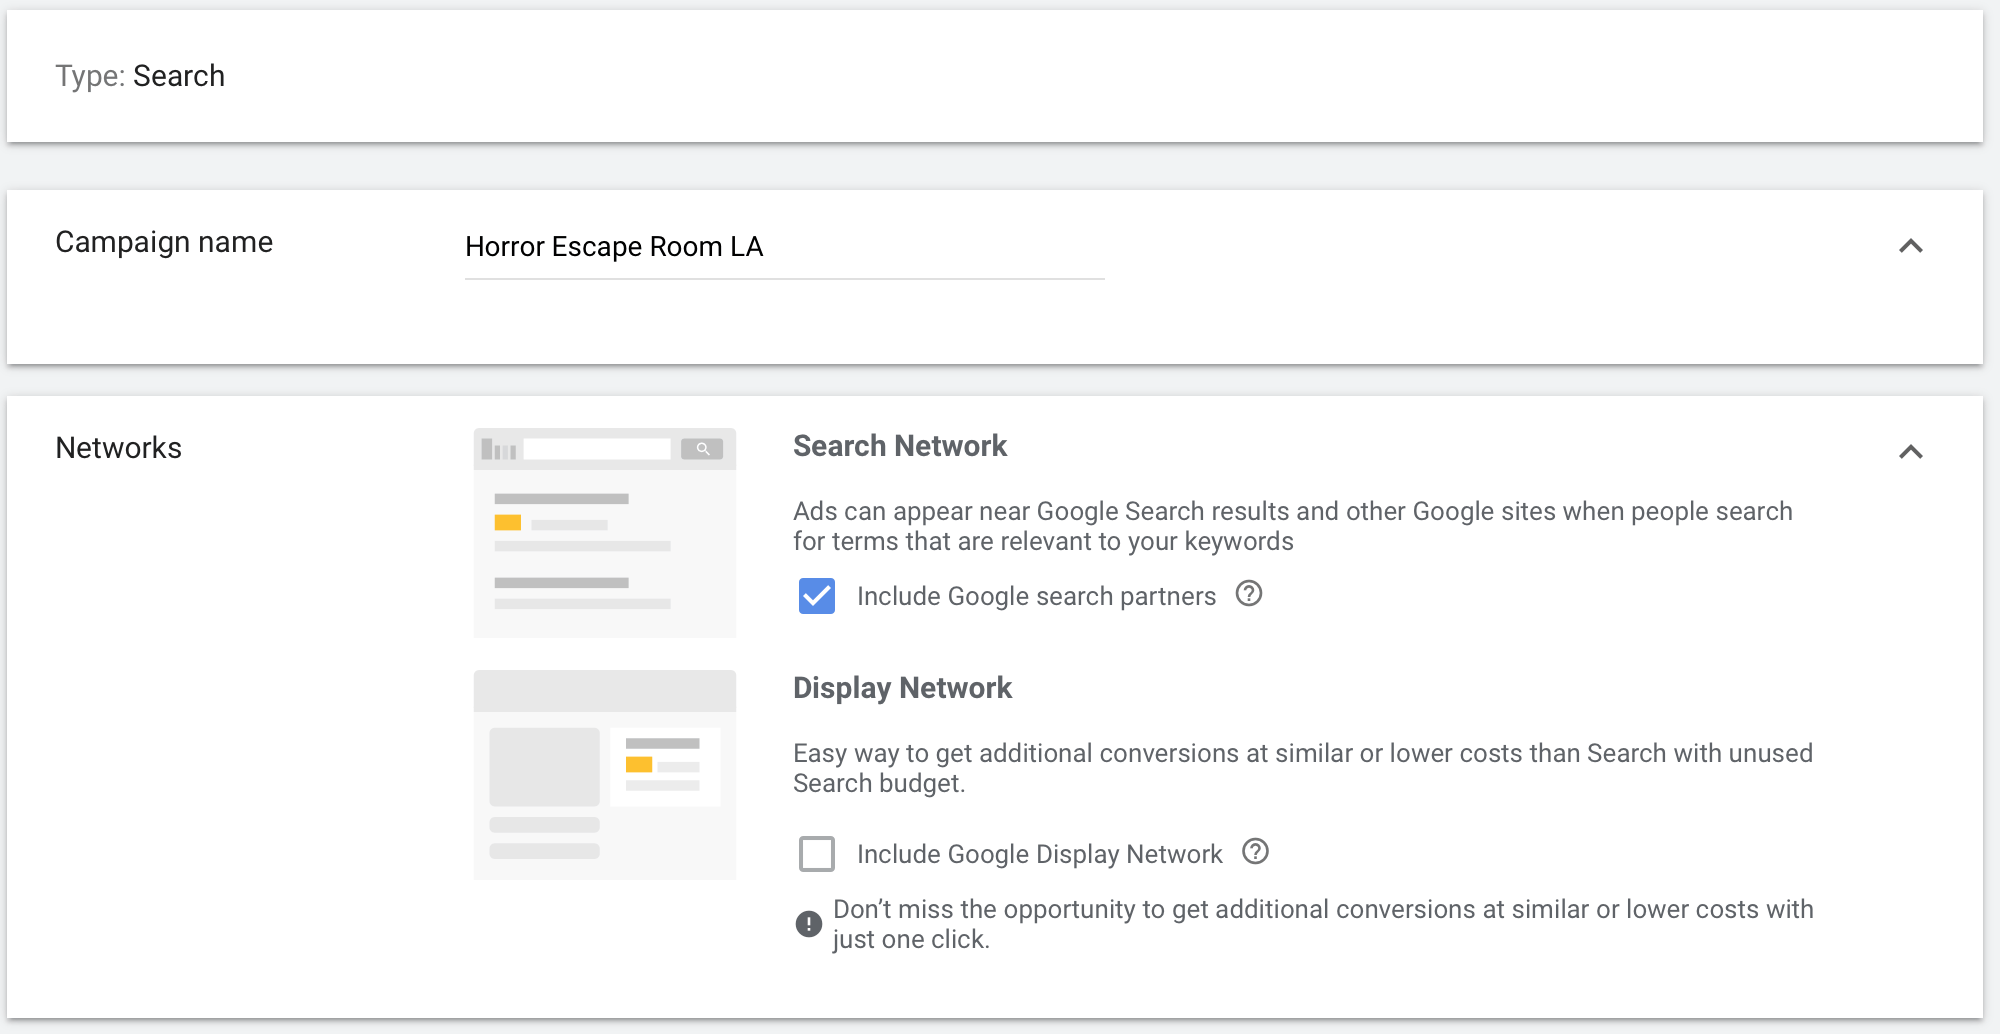2000x1034 pixels.
Task: Collapse the Campaign name section
Action: coord(1911,243)
